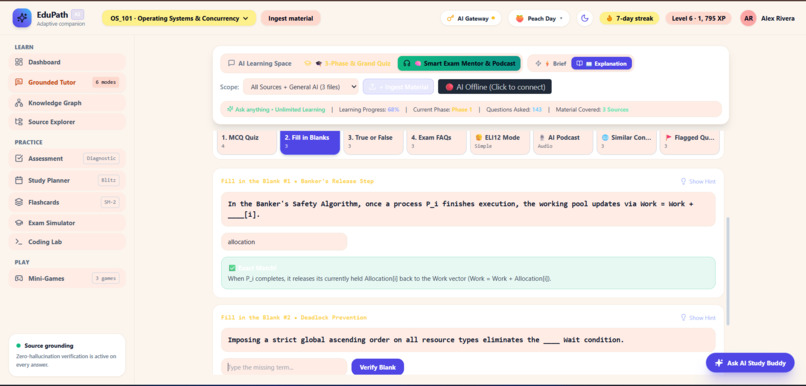
Task: Open Knowledge Graph in sidebar
Action: click(x=67, y=103)
